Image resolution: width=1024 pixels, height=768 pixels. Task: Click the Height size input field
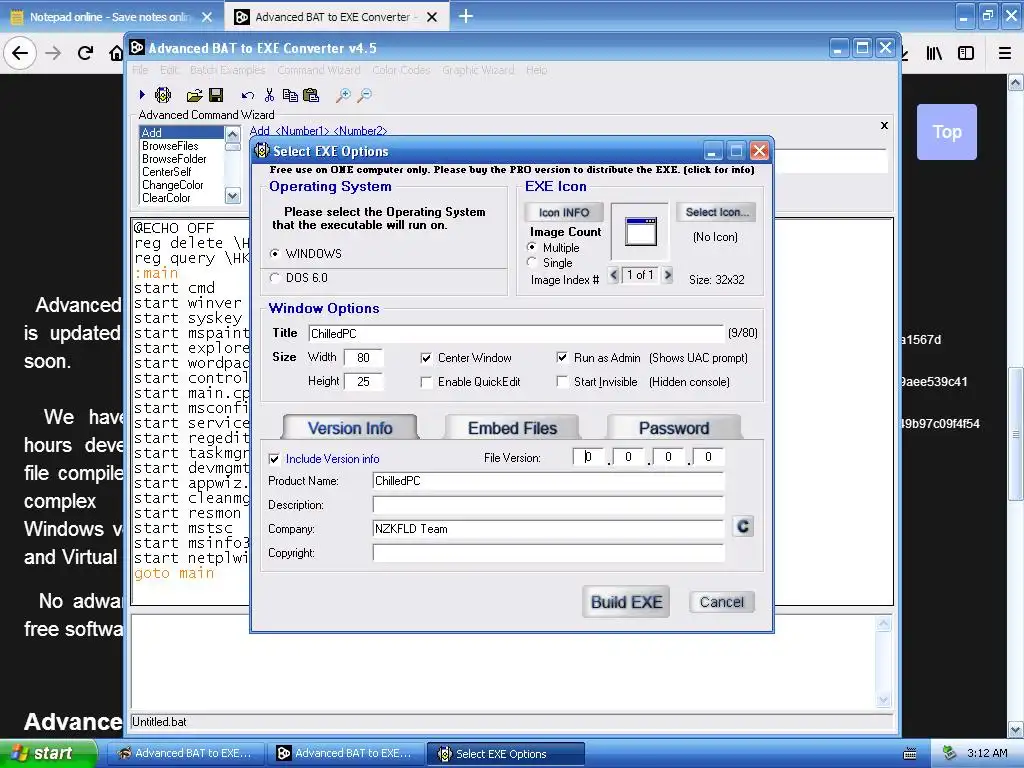(x=363, y=381)
